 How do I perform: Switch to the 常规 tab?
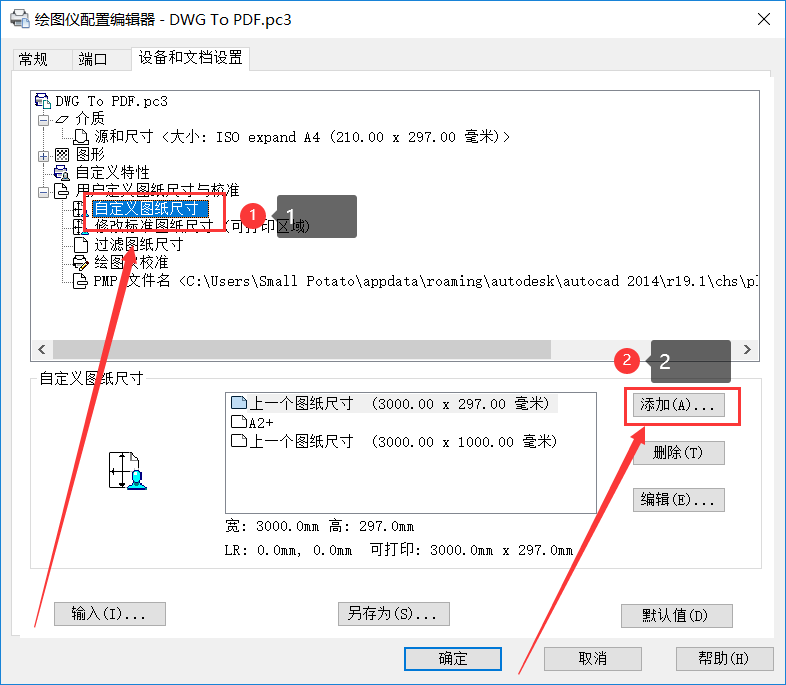pos(42,59)
